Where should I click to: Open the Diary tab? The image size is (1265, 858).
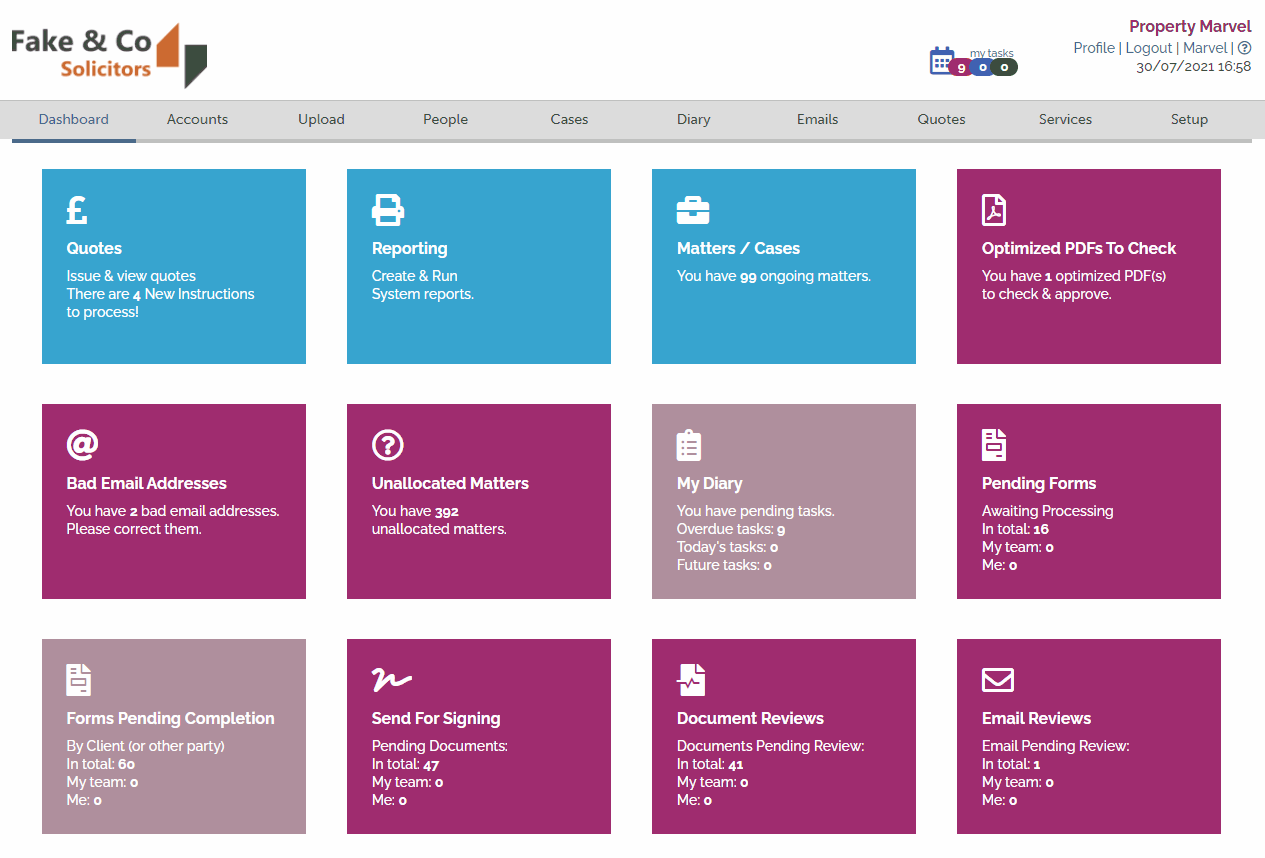(693, 119)
